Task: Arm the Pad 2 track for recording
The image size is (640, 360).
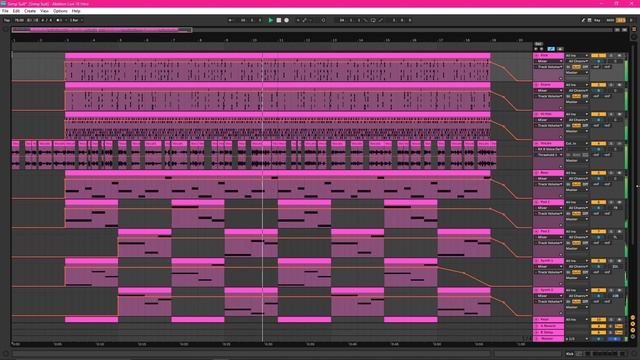Action: 619,231
